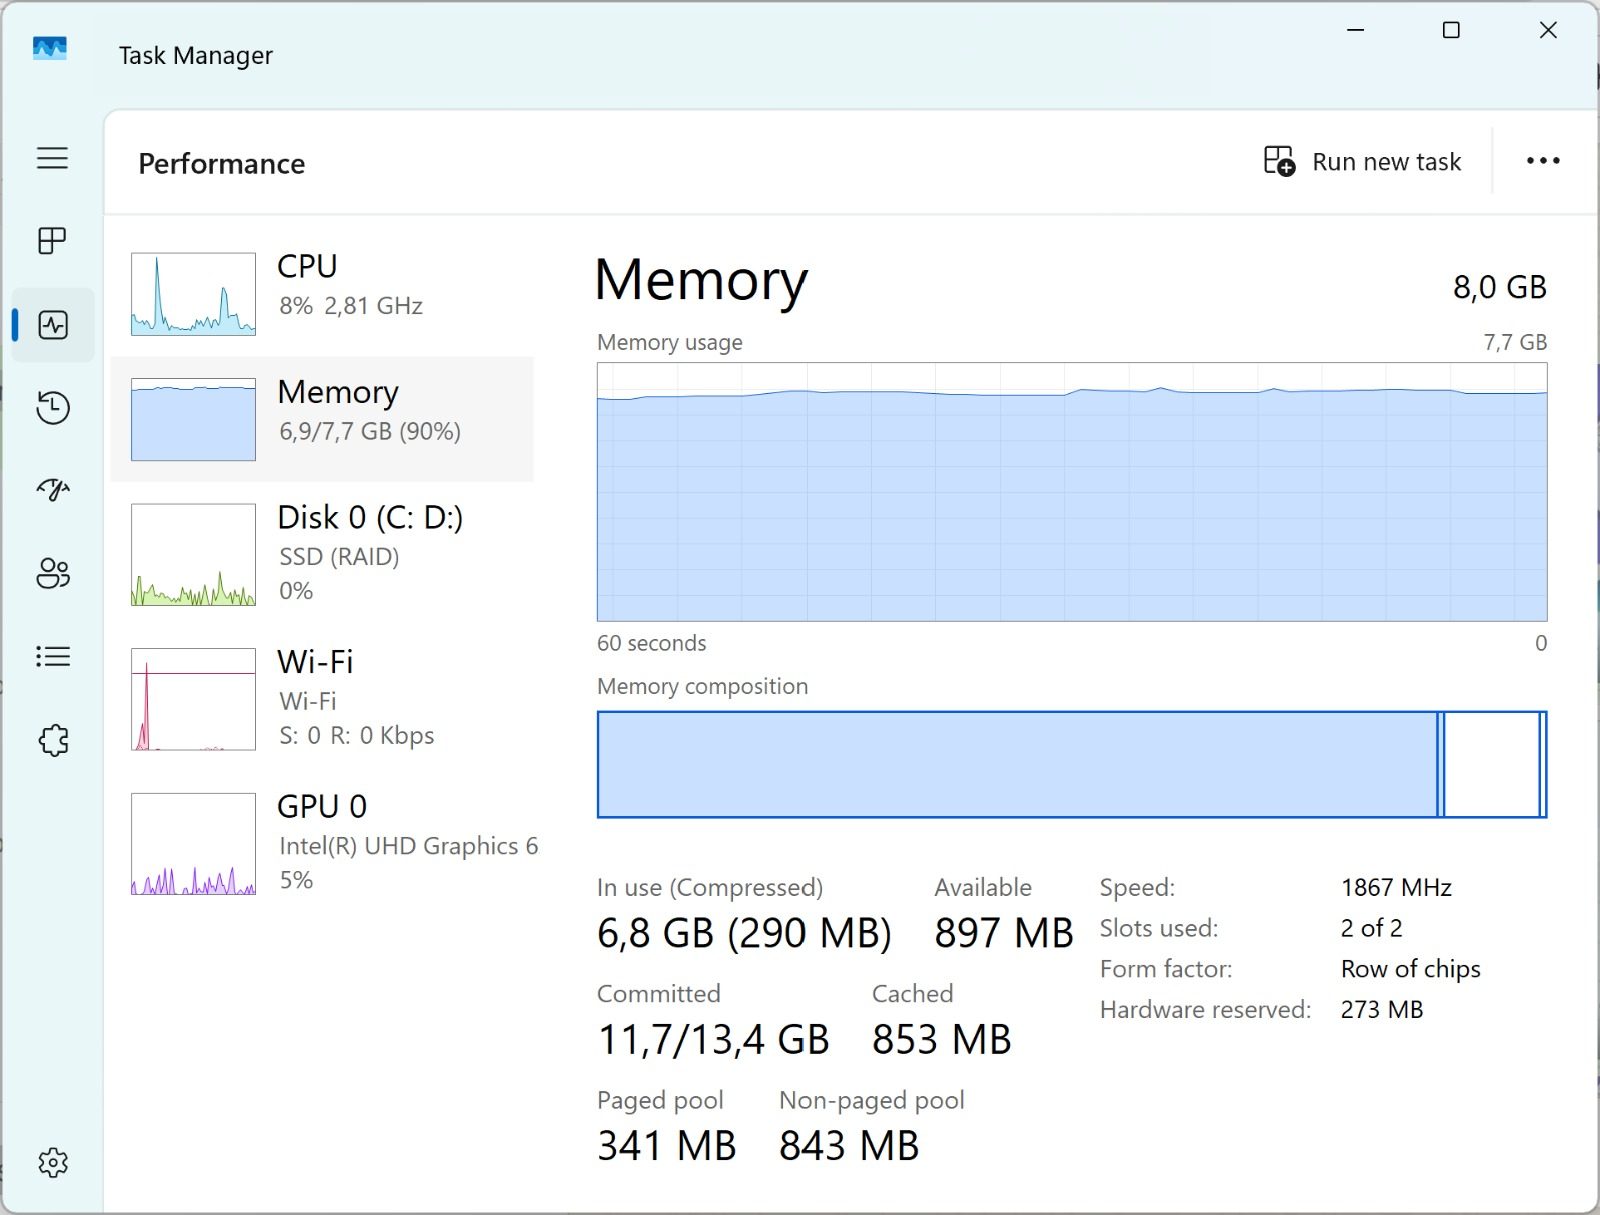Open Task Manager settings gear
The image size is (1600, 1215).
52,1162
